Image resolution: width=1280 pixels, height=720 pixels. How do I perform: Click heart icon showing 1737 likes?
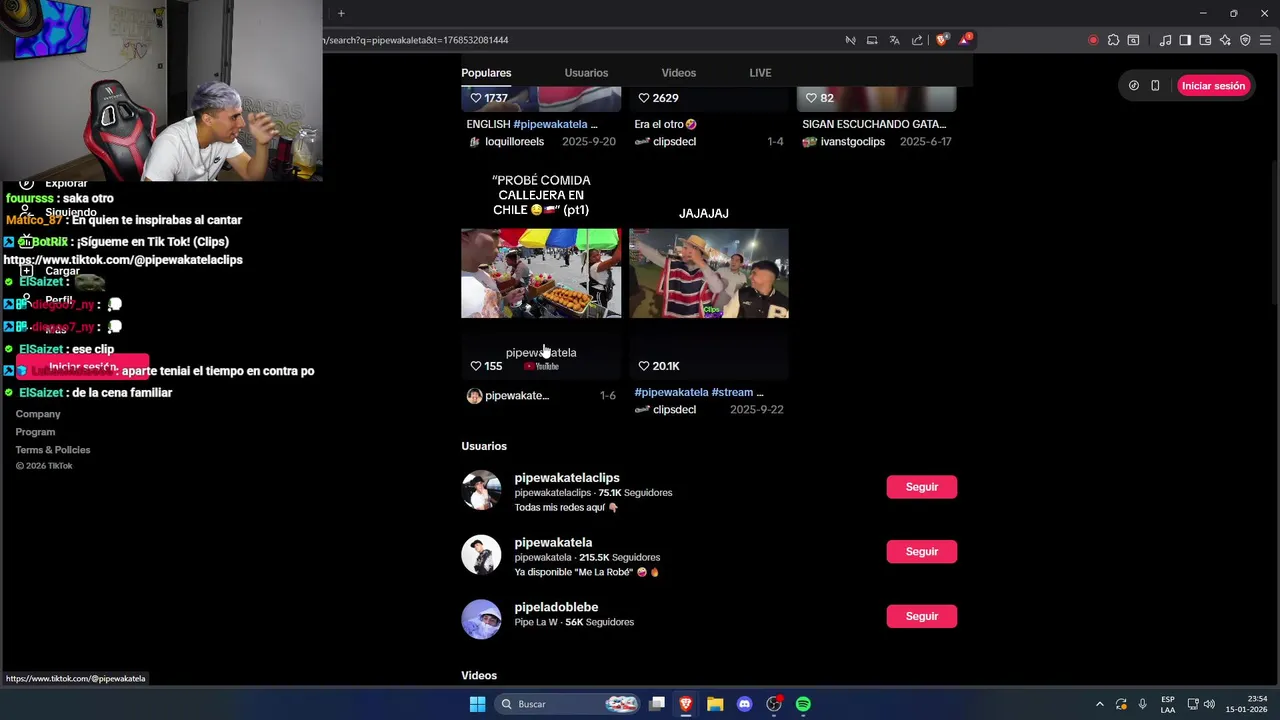(476, 98)
